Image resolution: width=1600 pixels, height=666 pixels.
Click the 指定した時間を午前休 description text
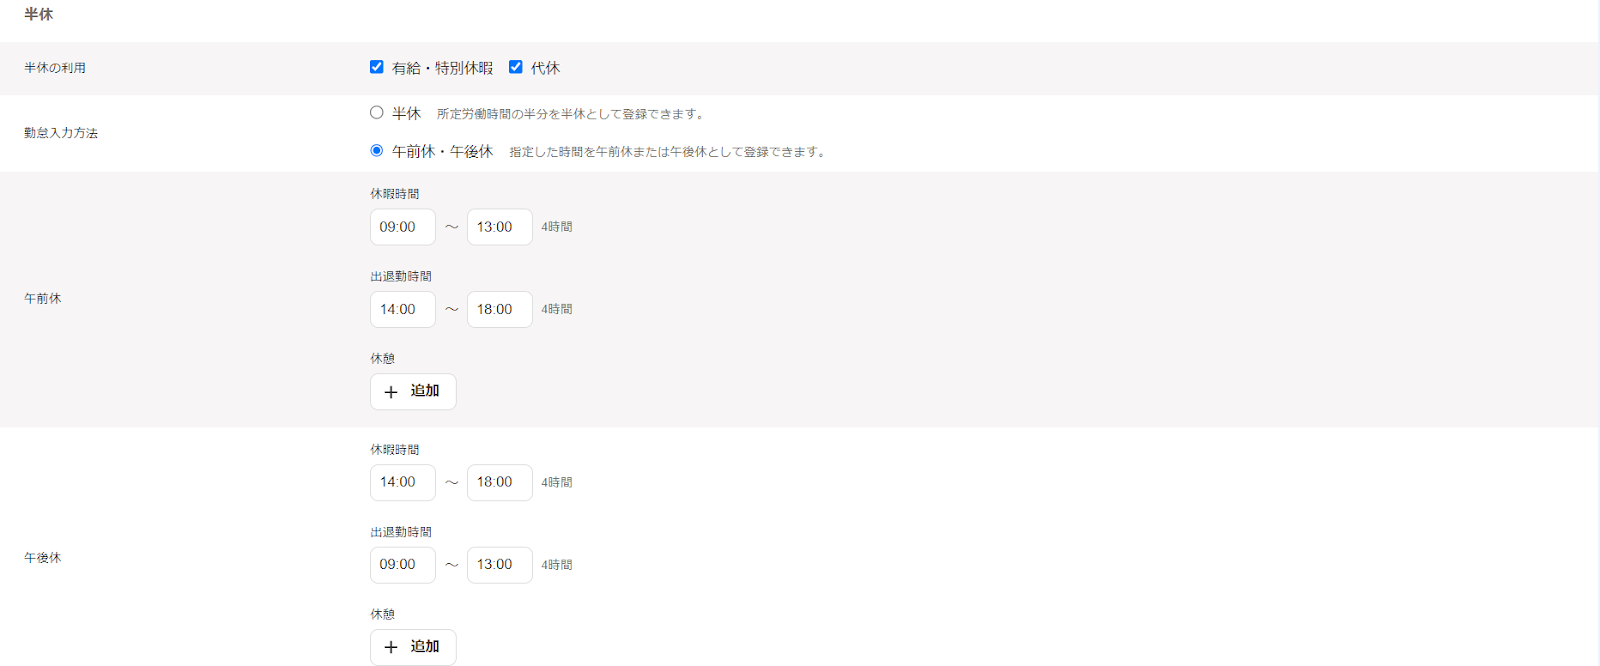(x=669, y=152)
